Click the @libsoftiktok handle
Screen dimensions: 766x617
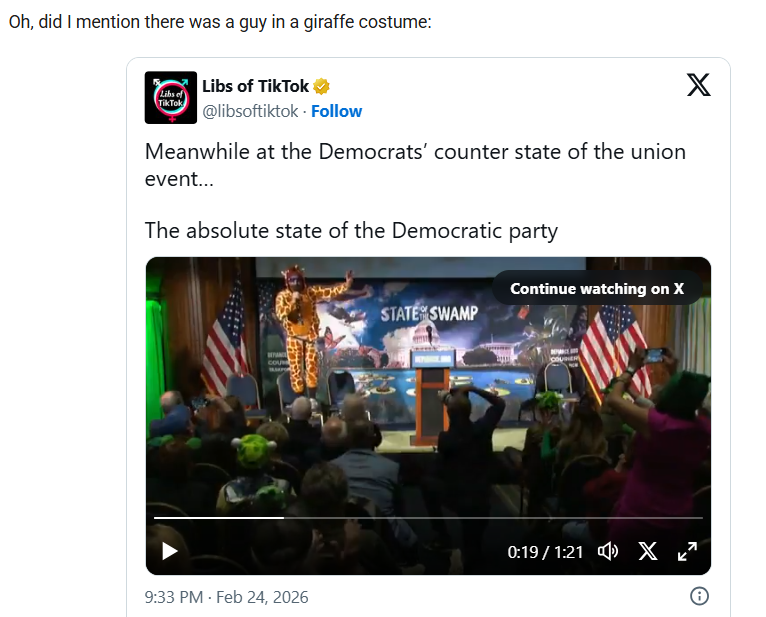[250, 111]
